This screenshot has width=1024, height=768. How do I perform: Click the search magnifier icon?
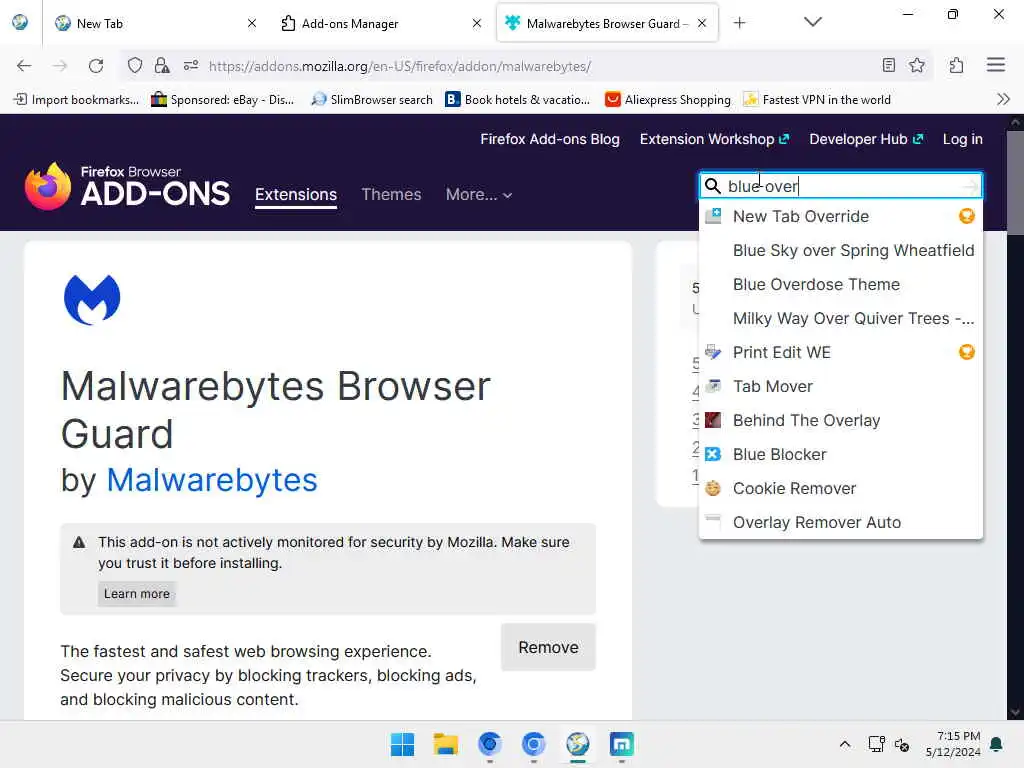pos(712,186)
